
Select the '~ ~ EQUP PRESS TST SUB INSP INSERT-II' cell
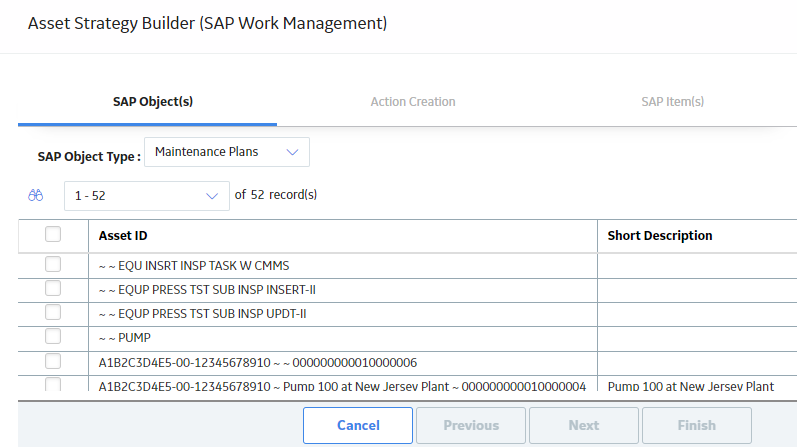click(x=343, y=290)
